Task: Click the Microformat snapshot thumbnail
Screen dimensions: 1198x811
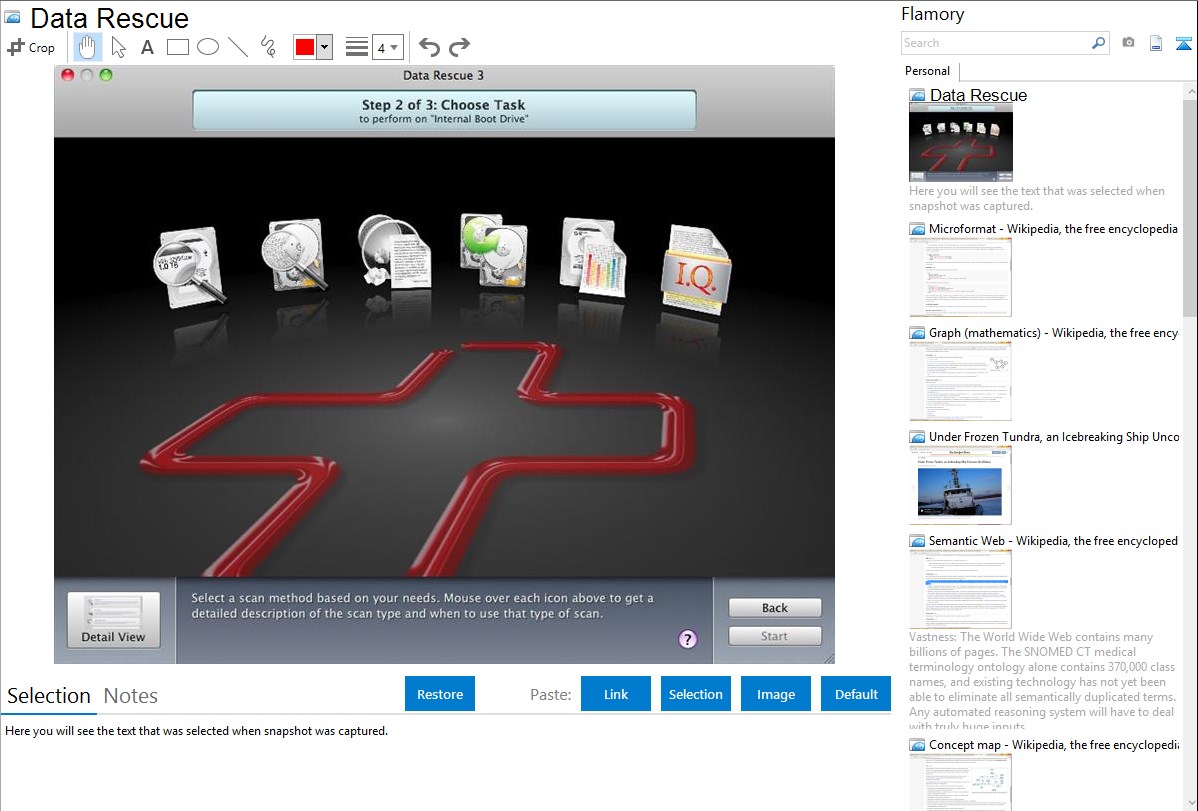Action: [960, 277]
